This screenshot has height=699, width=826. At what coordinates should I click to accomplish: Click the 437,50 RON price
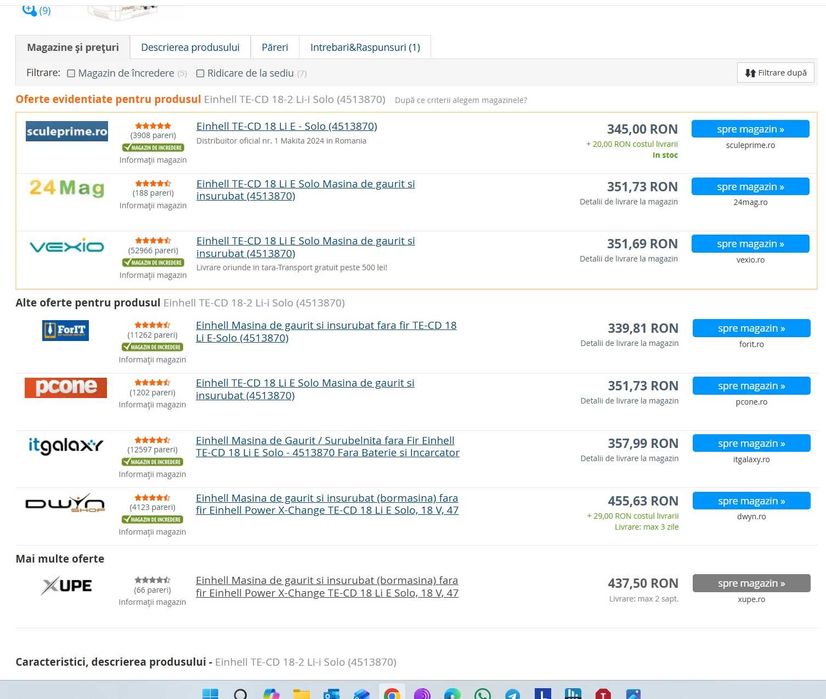click(x=643, y=583)
